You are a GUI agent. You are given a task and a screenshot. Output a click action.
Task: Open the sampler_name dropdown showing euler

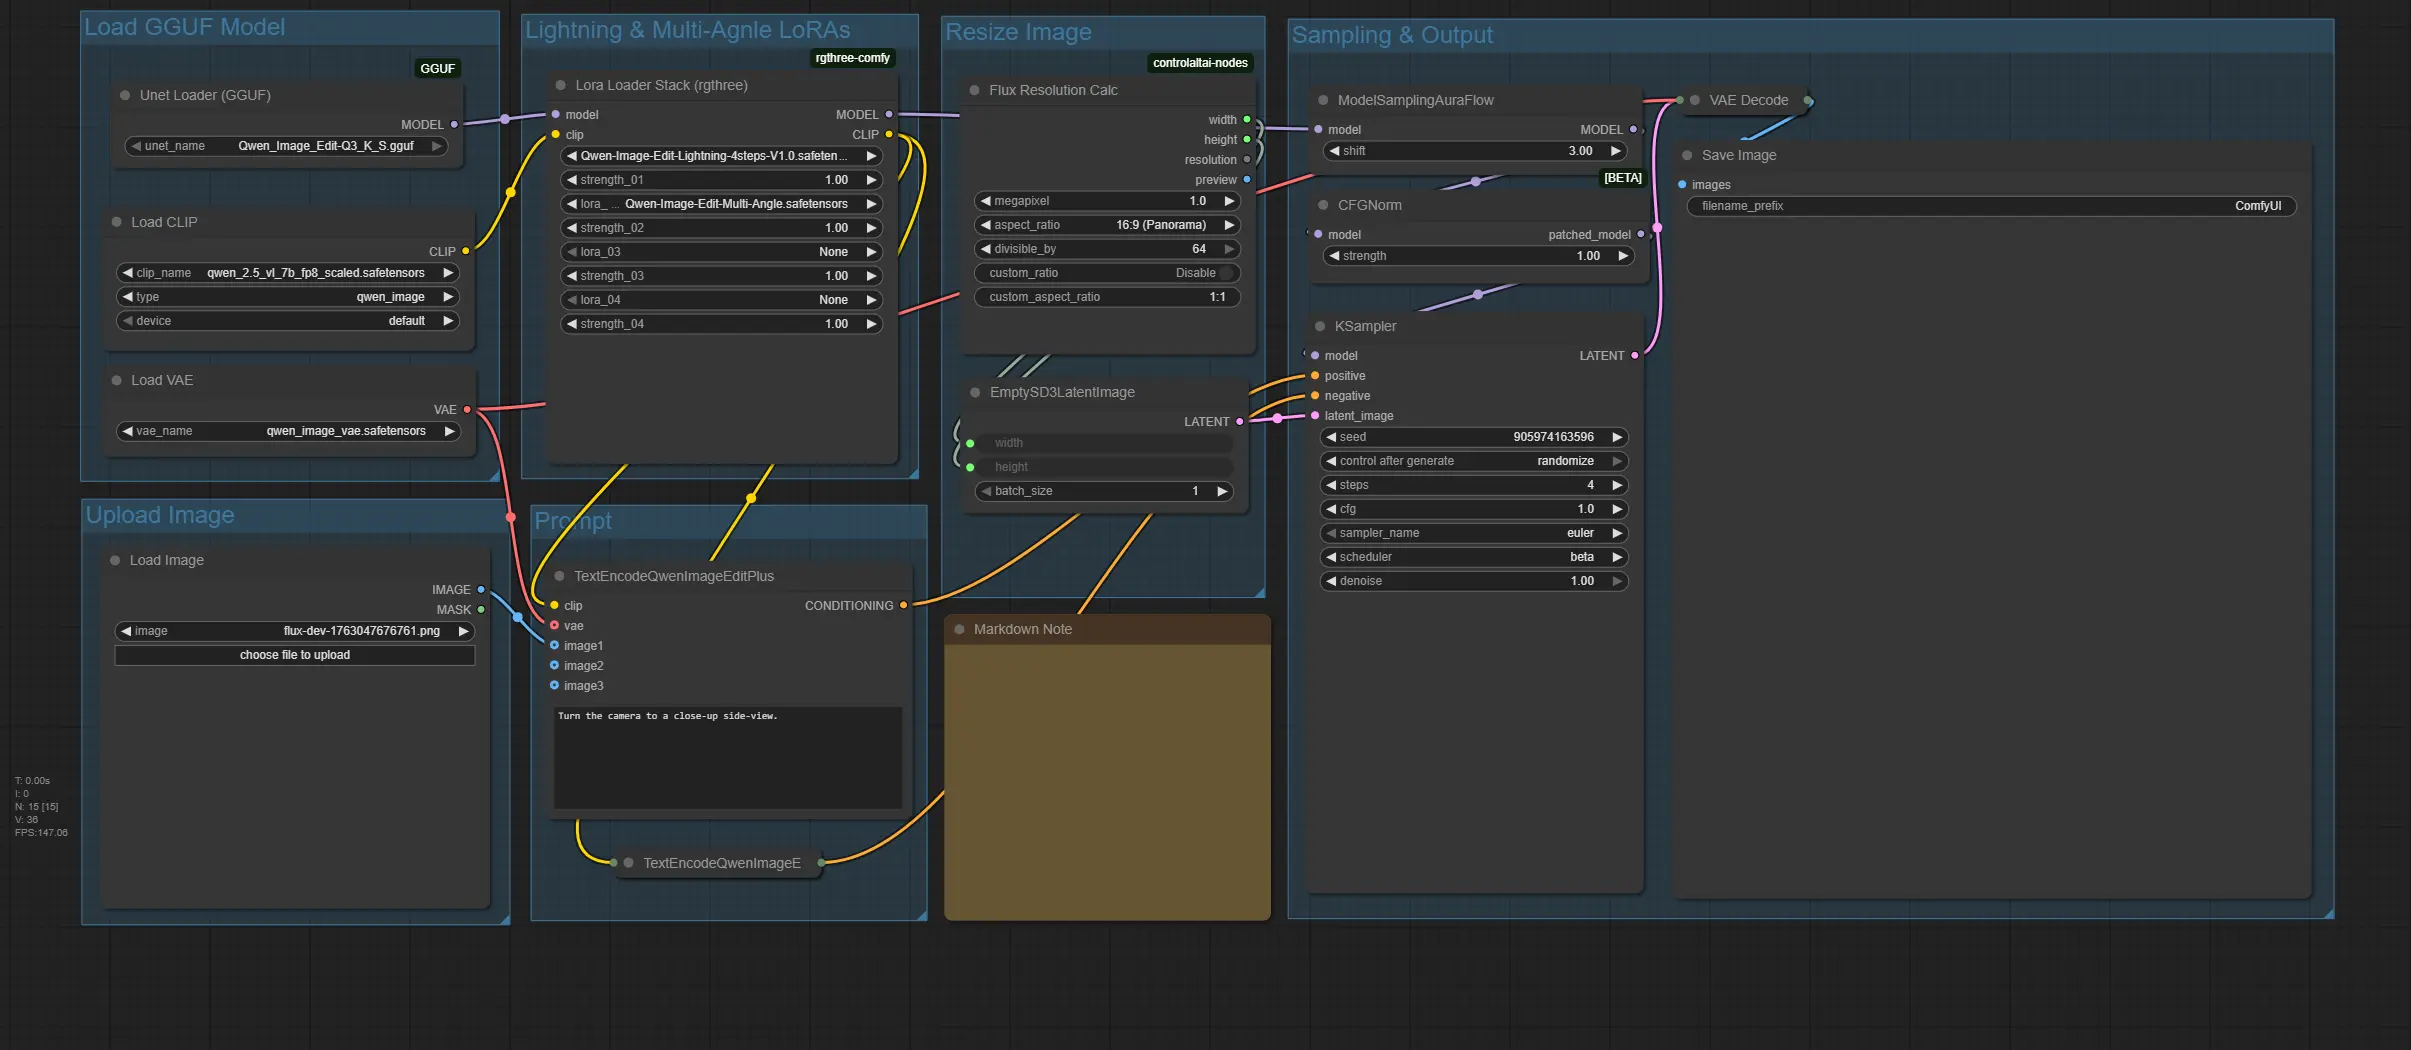[1474, 533]
